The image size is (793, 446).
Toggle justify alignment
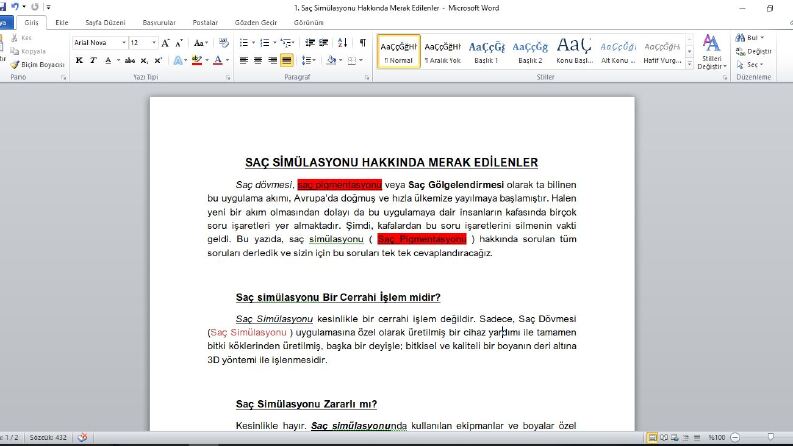click(x=286, y=61)
